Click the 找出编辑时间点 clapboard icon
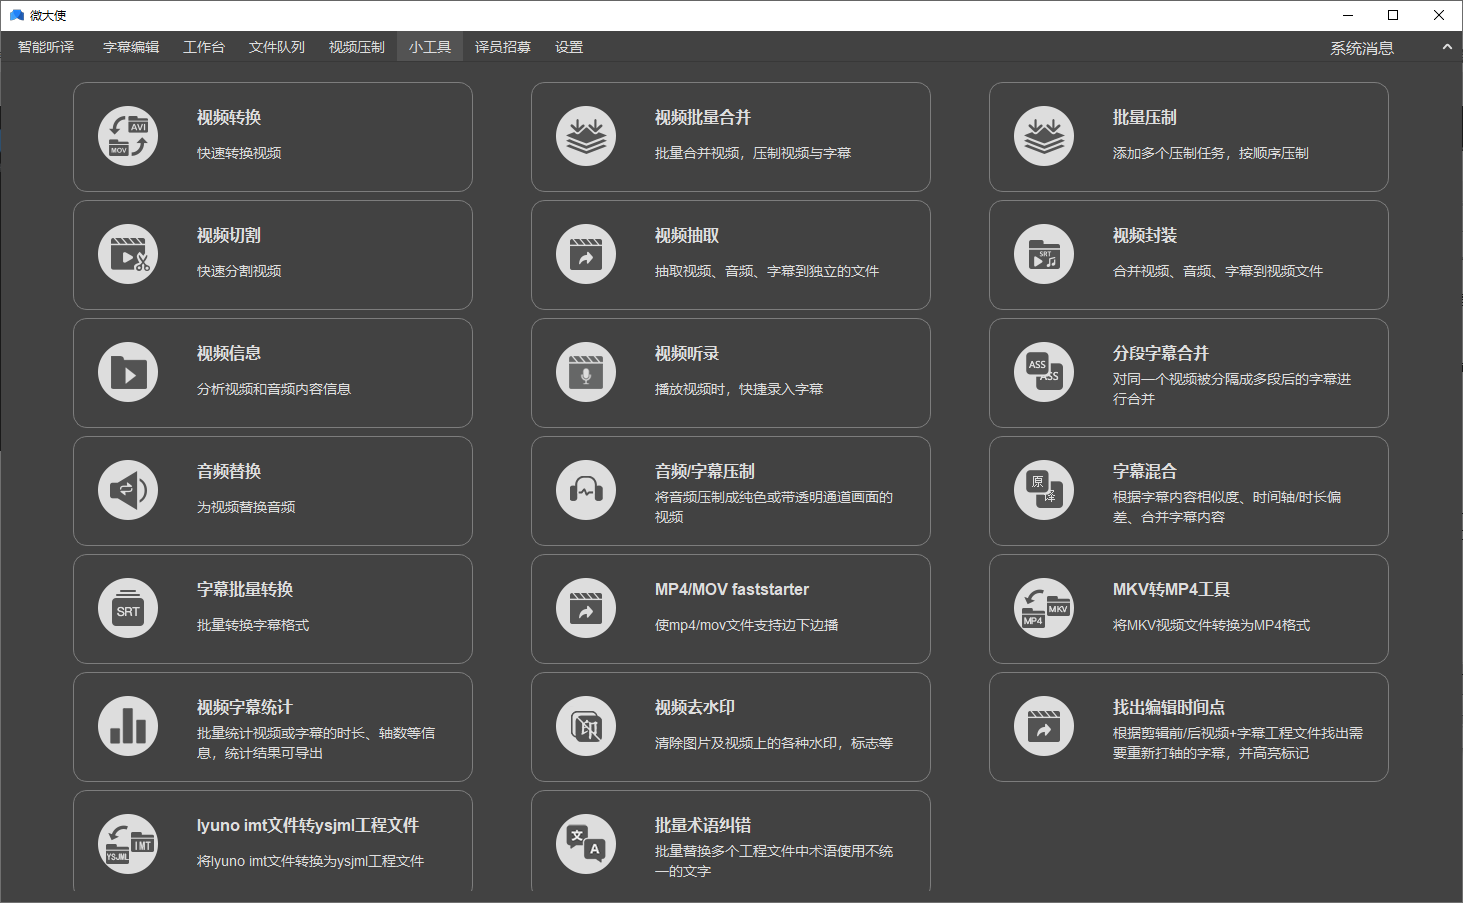 point(1044,726)
